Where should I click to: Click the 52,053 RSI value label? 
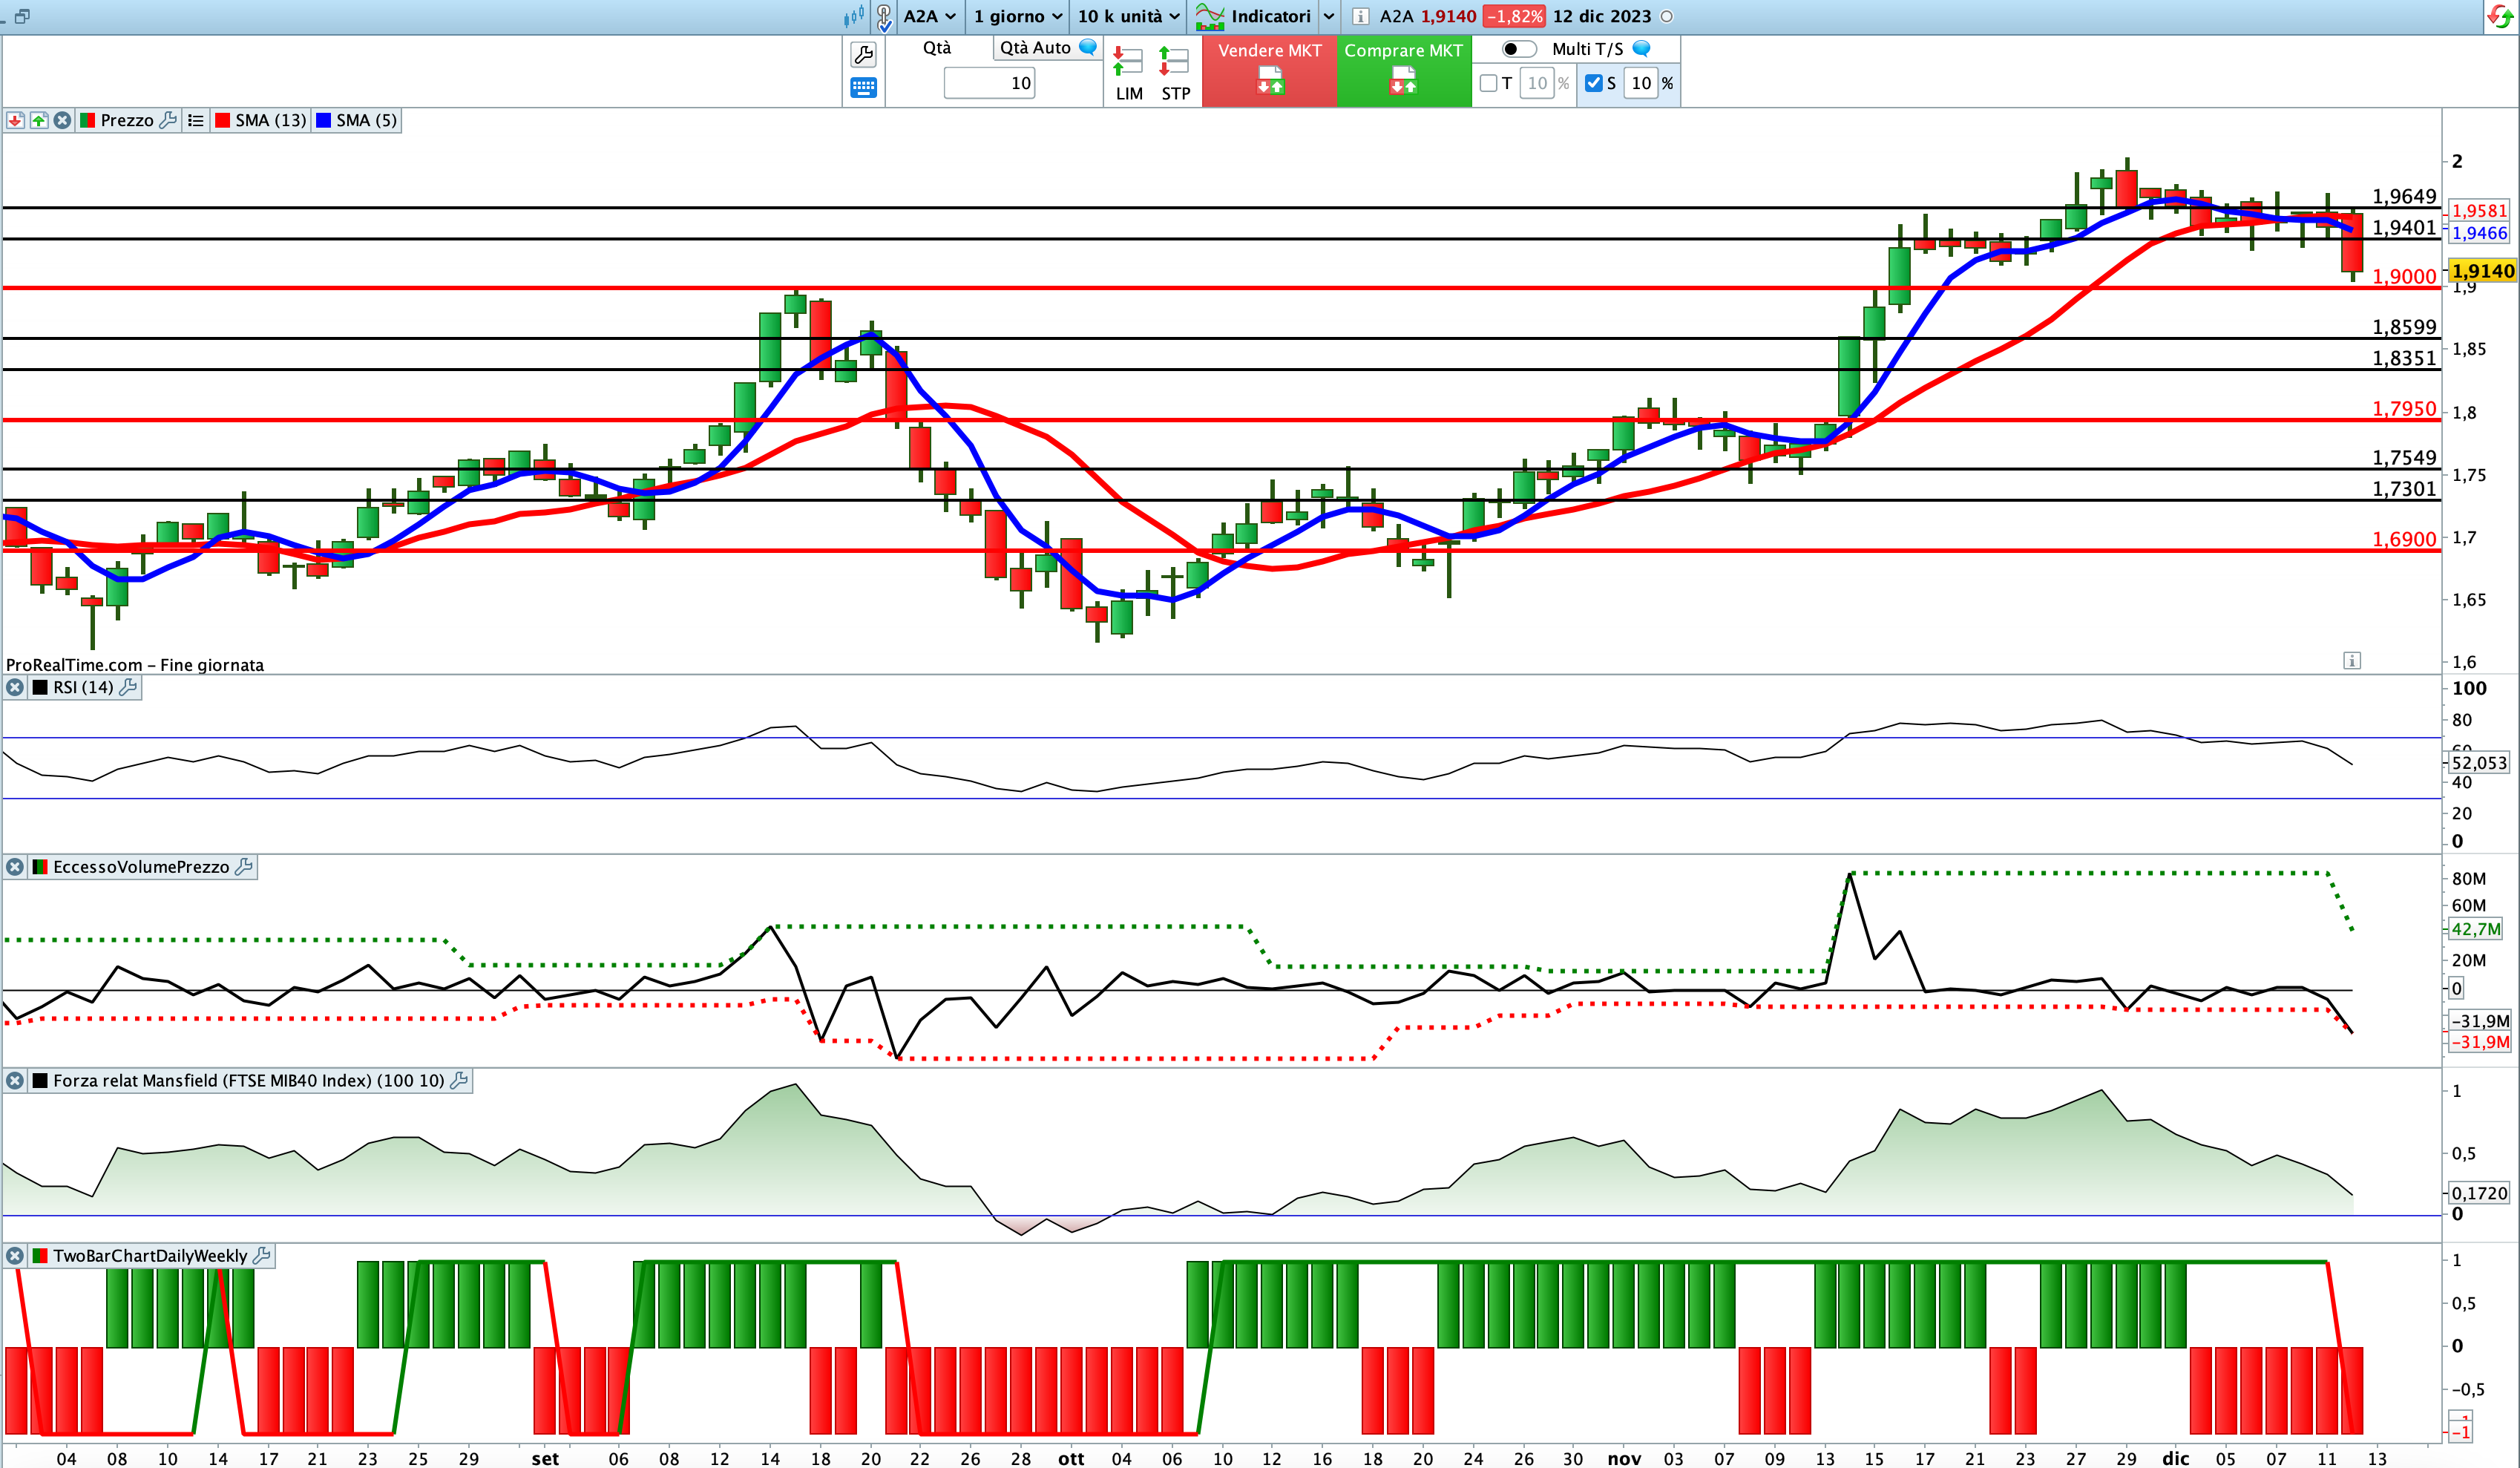(2480, 763)
